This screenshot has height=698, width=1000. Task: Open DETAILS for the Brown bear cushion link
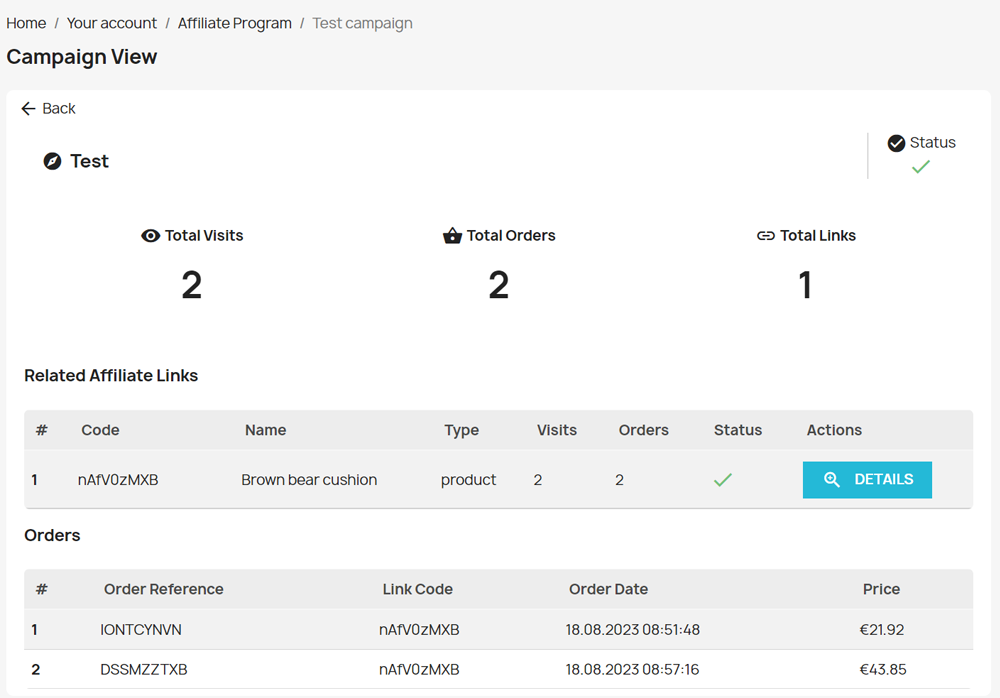pyautogui.click(x=867, y=480)
